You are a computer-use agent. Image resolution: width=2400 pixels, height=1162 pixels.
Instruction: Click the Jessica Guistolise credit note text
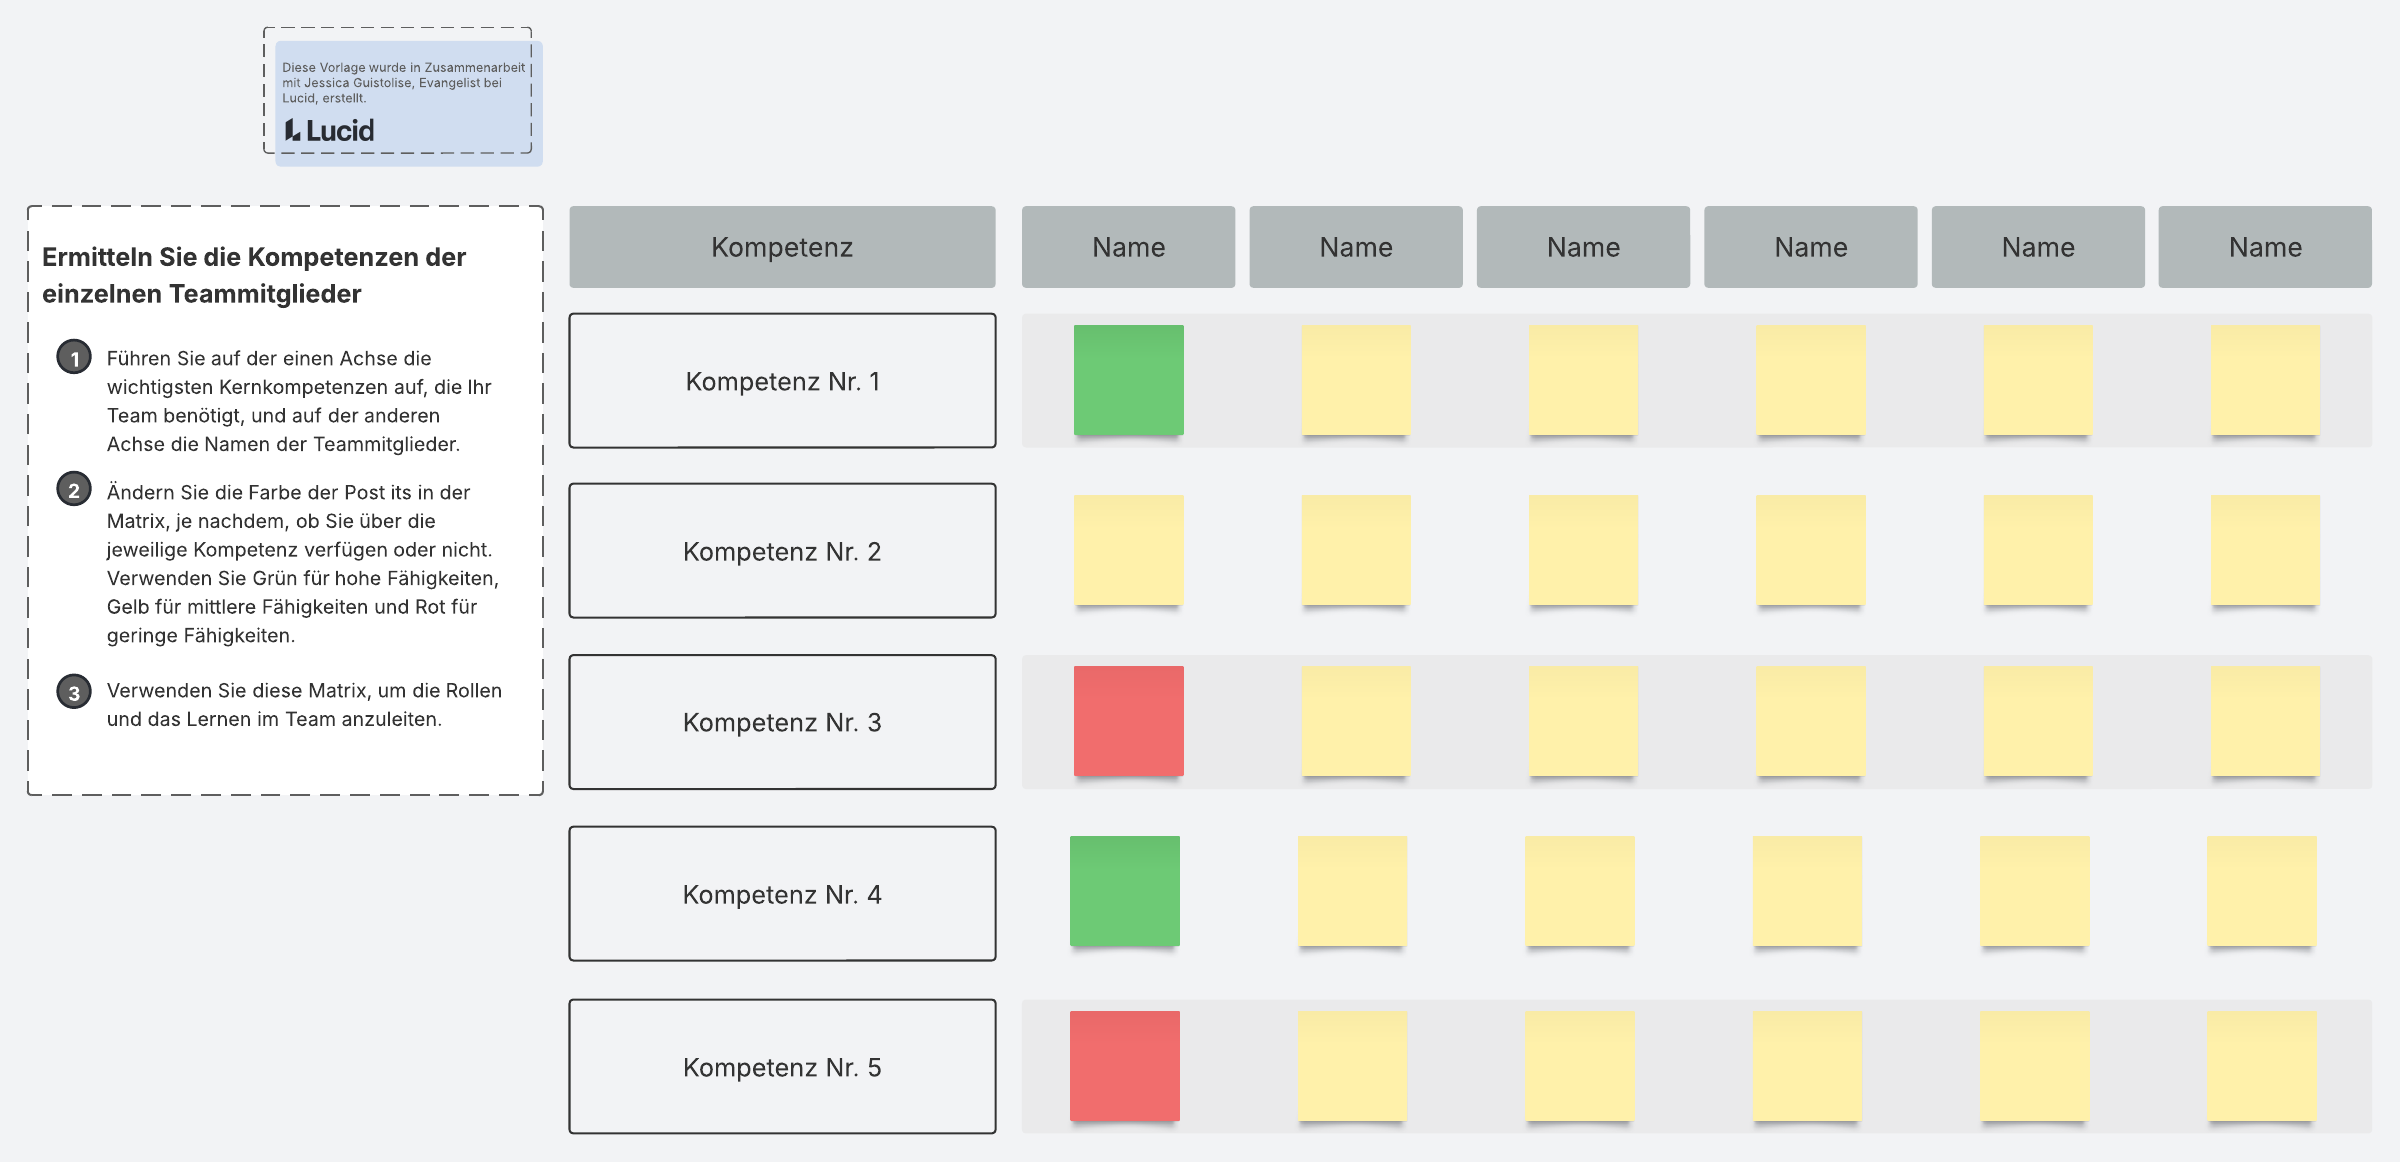(402, 83)
